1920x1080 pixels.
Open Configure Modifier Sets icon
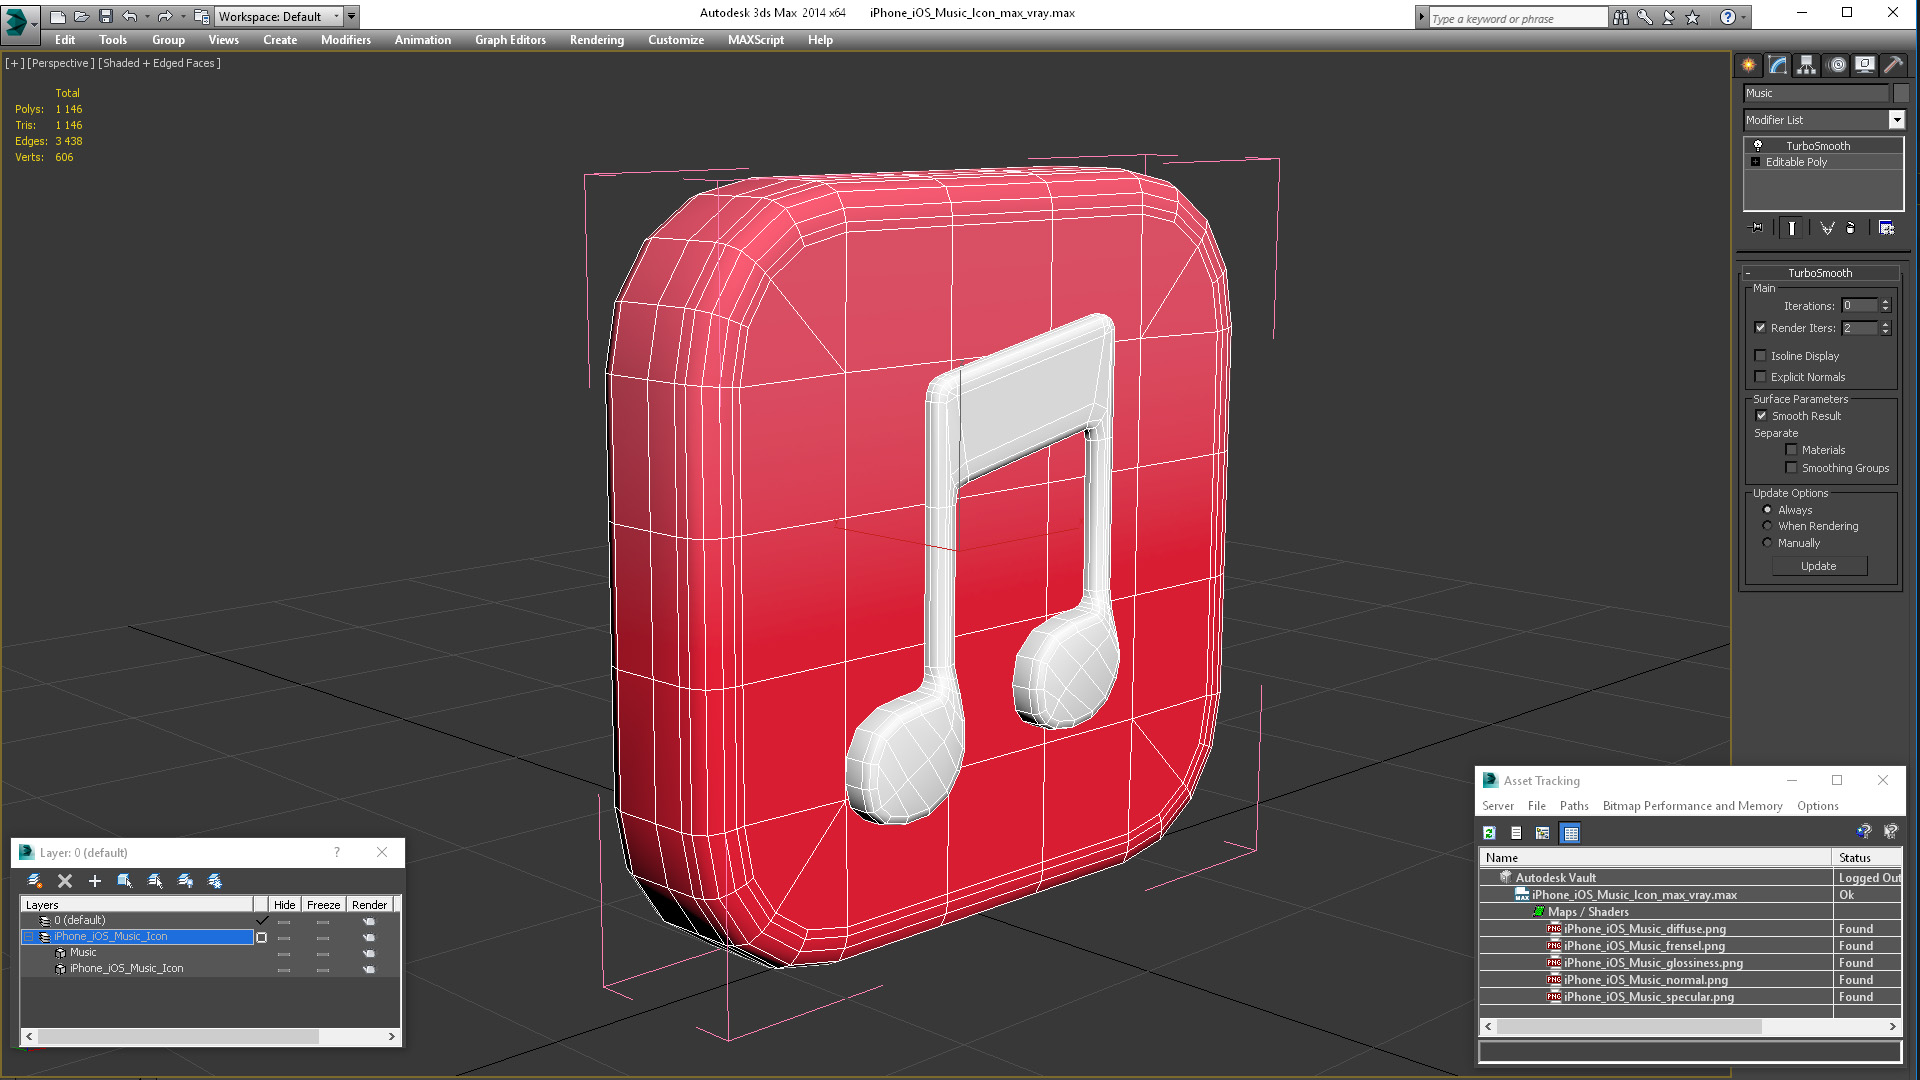pos(1887,228)
